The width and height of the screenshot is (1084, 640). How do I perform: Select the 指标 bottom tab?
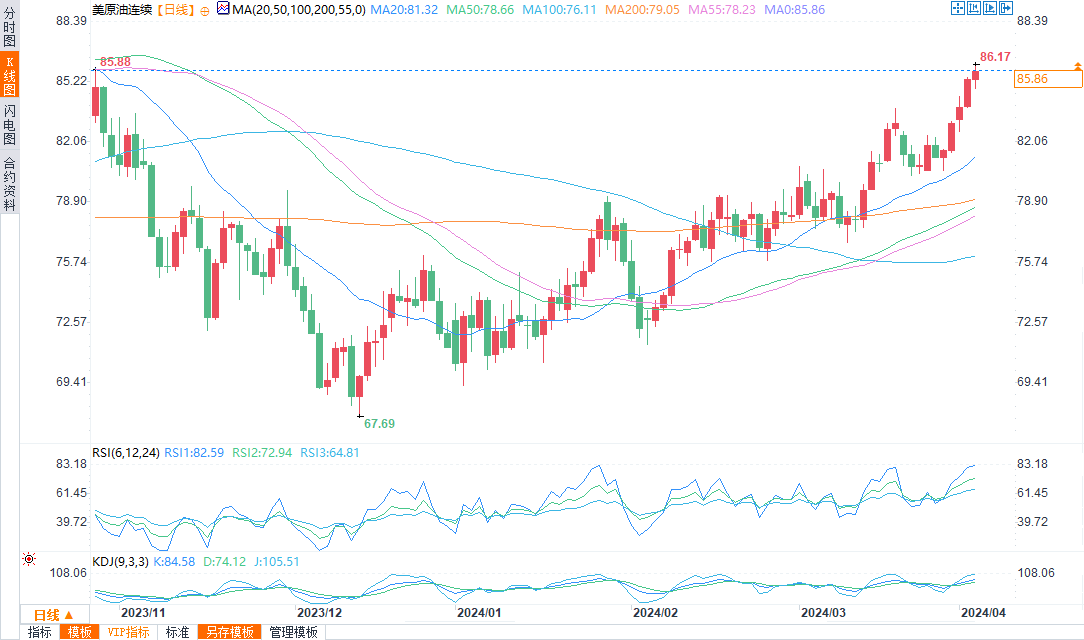pos(40,632)
